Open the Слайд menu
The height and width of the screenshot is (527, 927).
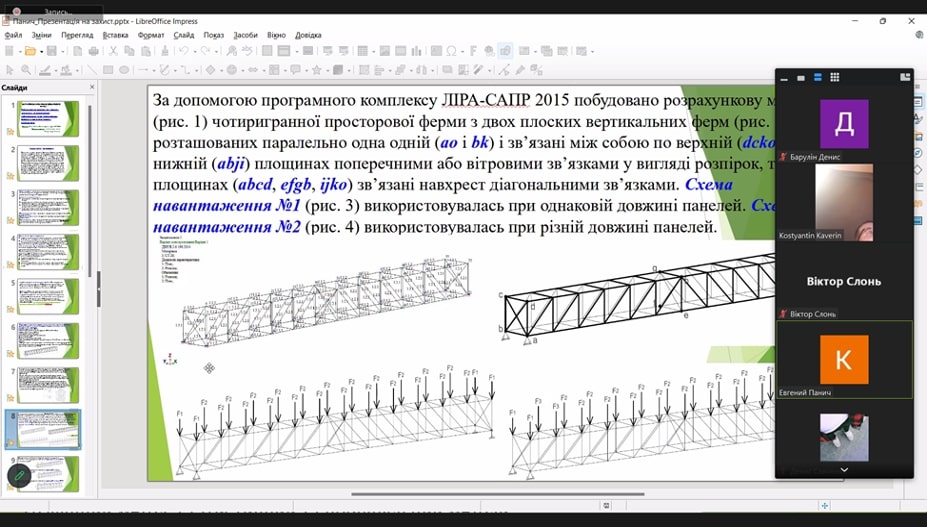click(x=184, y=35)
